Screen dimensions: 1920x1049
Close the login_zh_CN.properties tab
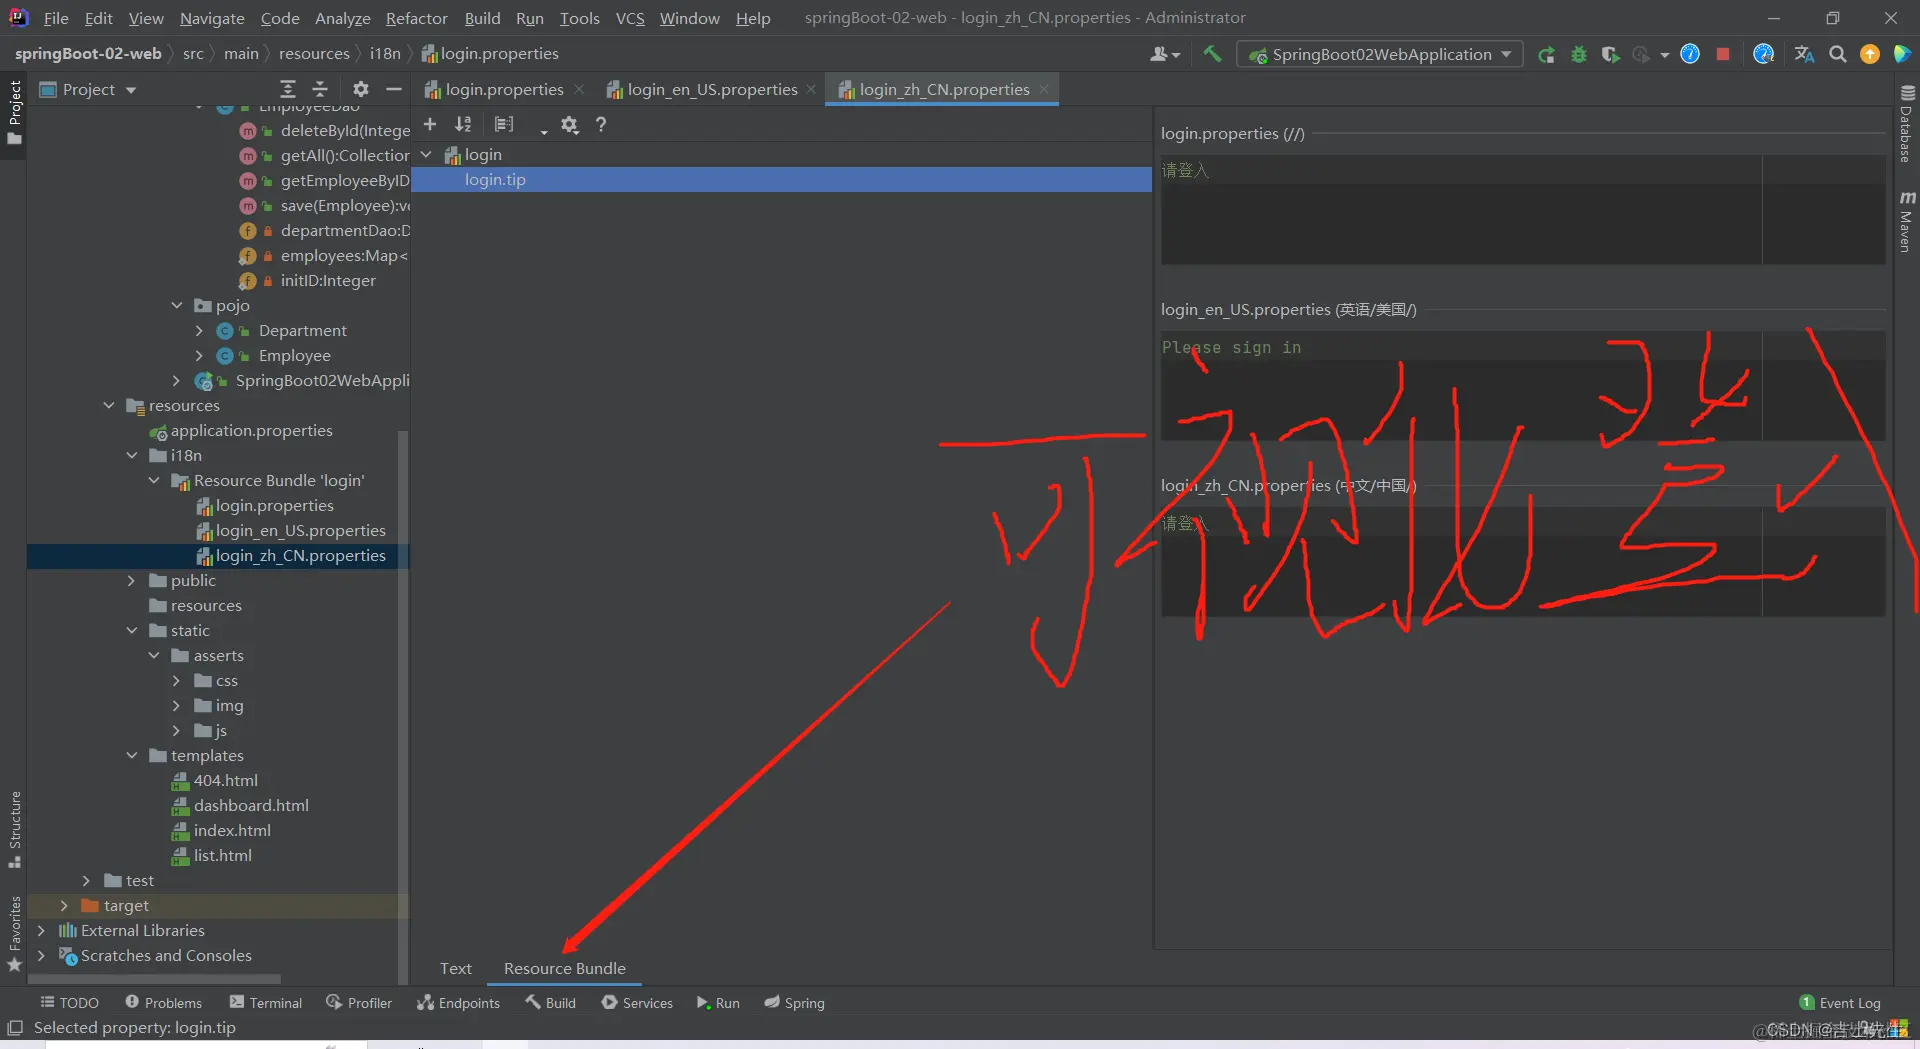(1044, 89)
